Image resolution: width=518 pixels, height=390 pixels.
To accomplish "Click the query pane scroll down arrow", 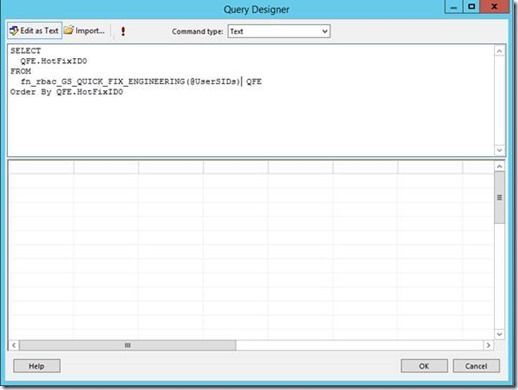I will 499,150.
